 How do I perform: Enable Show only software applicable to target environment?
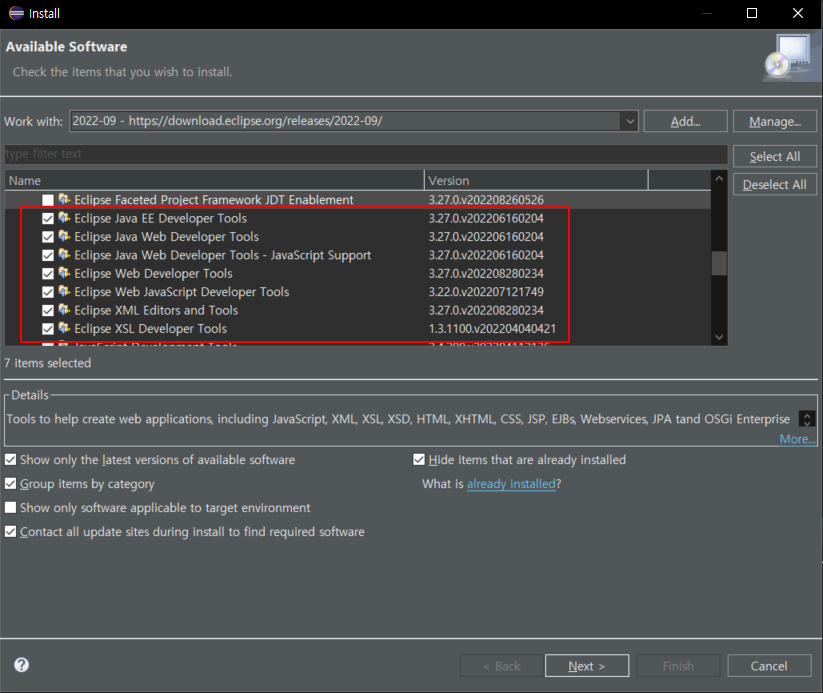point(10,508)
